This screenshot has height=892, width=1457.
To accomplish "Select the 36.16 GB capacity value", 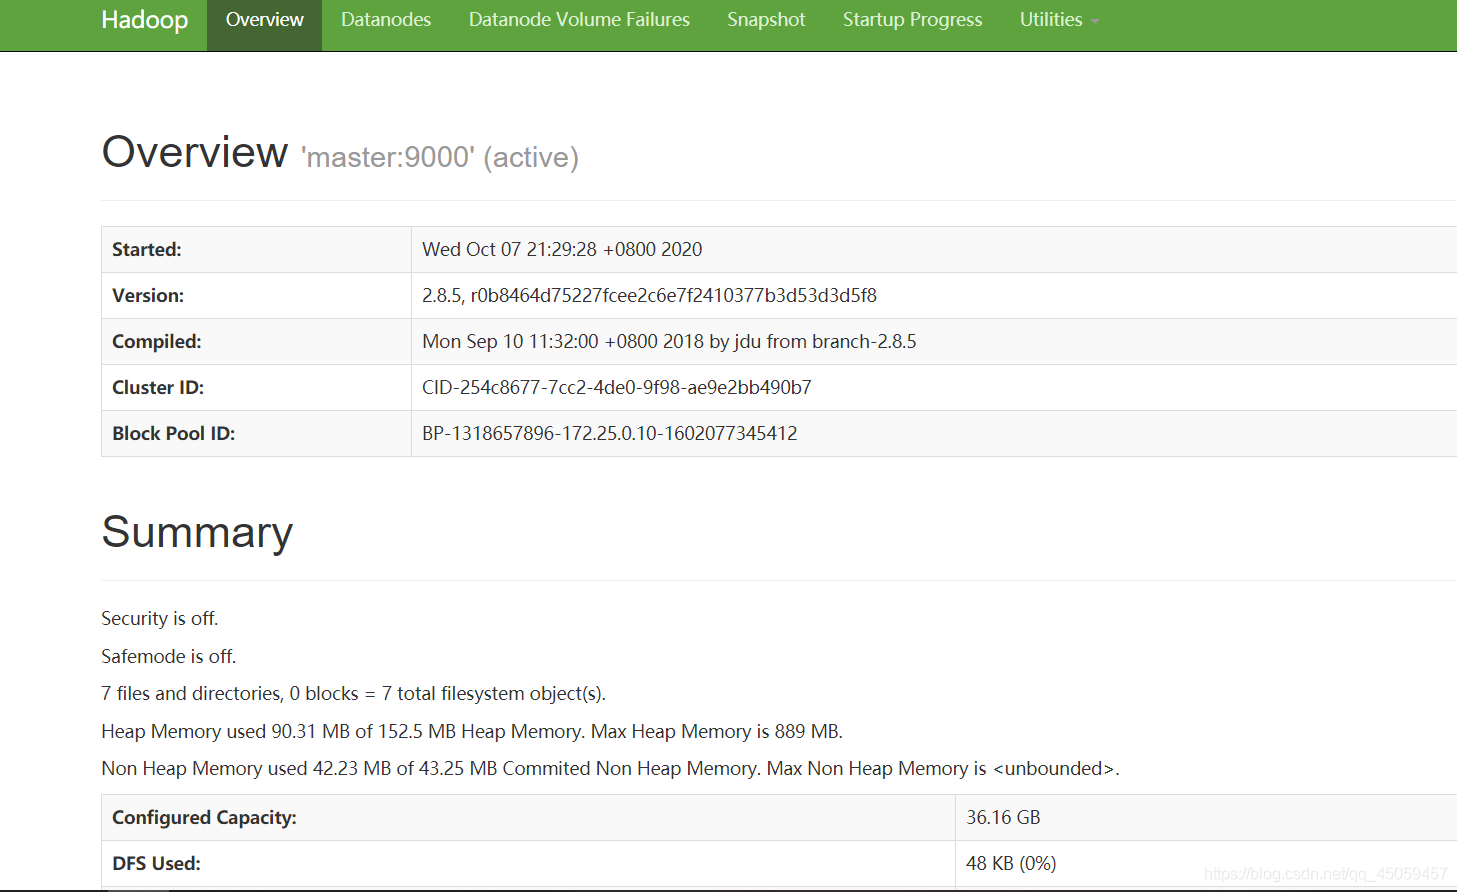I will coord(1003,818).
